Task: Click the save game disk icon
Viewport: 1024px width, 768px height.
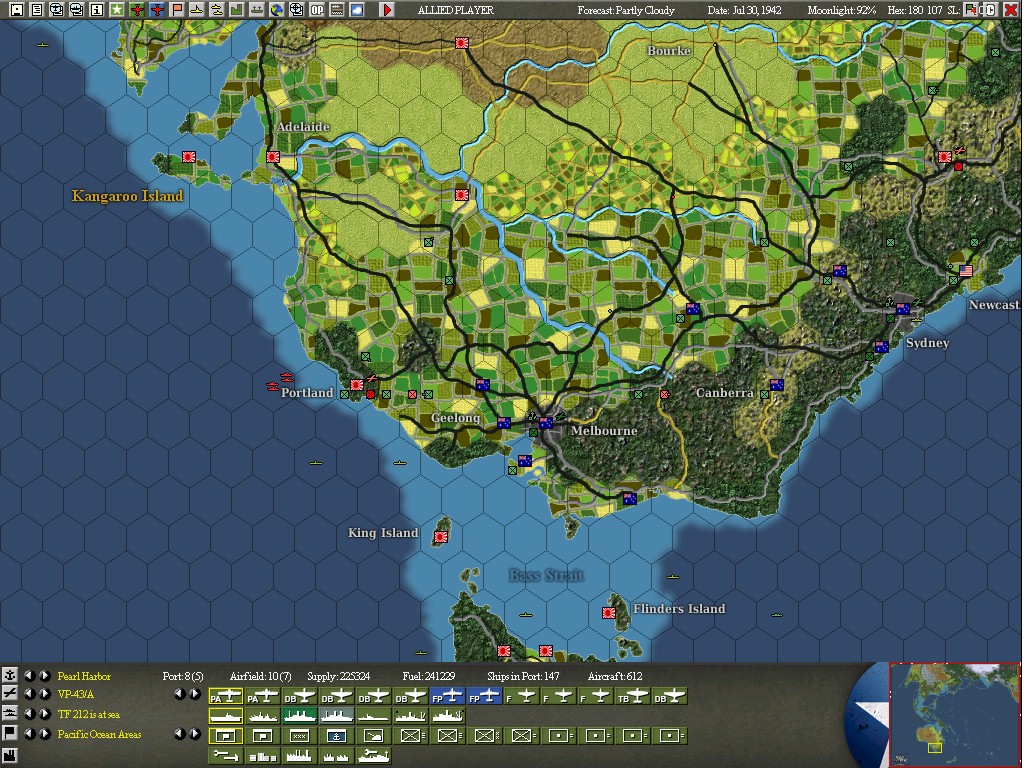Action: point(17,10)
